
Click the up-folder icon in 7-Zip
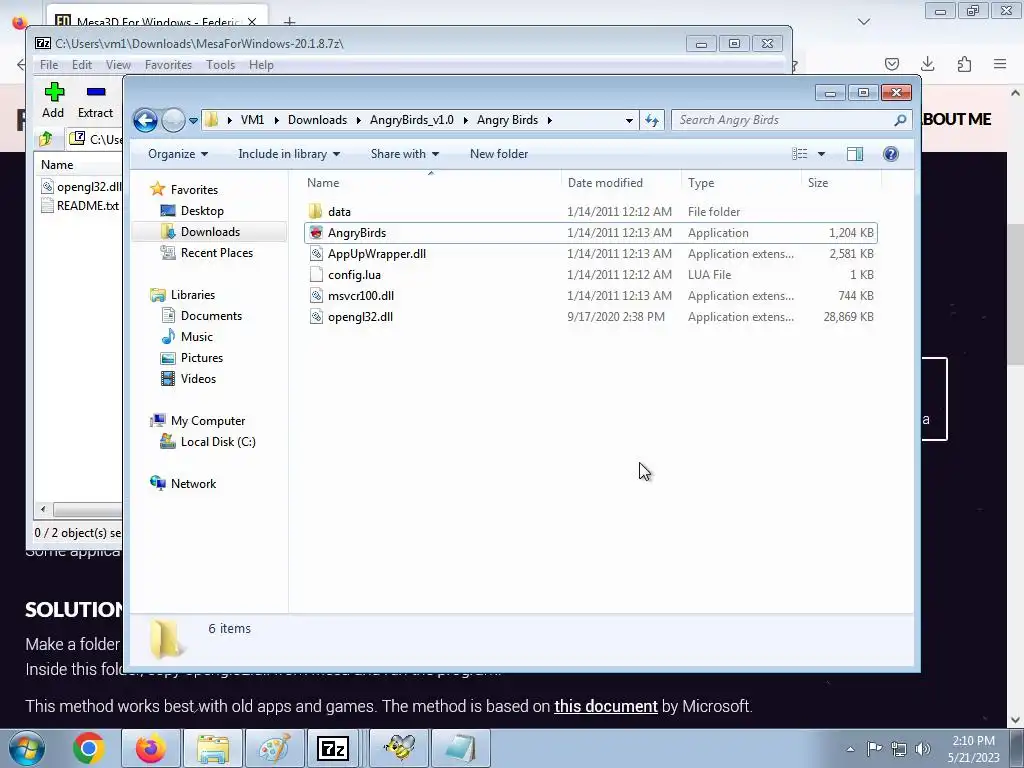[46, 138]
